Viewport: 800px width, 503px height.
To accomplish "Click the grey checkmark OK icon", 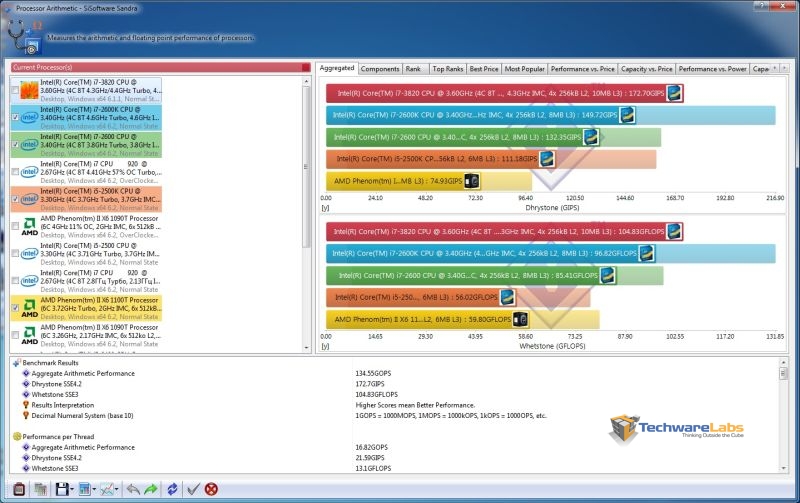I will point(193,489).
